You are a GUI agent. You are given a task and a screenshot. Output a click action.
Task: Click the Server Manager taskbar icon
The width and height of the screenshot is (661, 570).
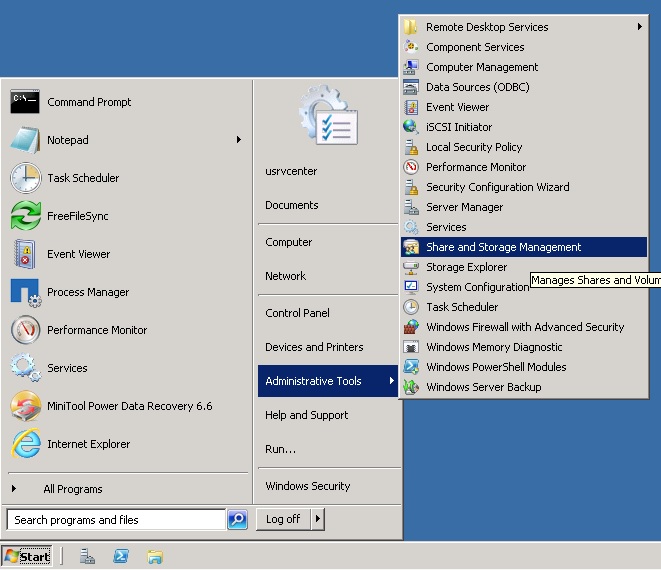[x=87, y=556]
